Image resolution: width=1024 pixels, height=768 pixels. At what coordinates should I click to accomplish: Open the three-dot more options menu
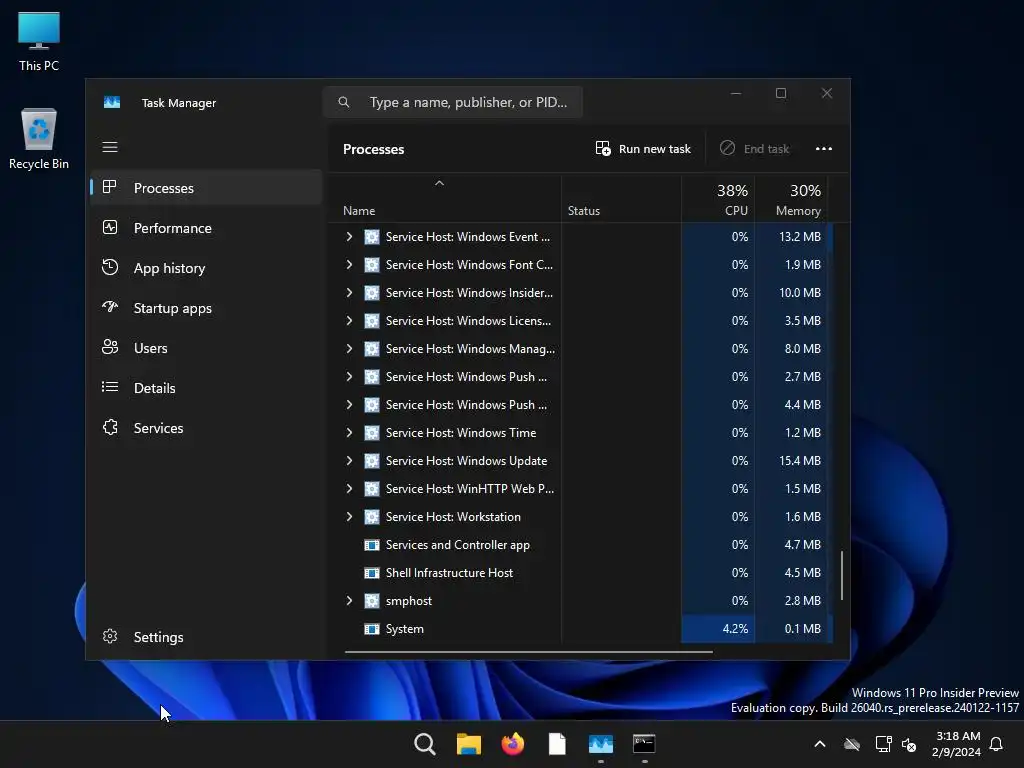tap(824, 149)
